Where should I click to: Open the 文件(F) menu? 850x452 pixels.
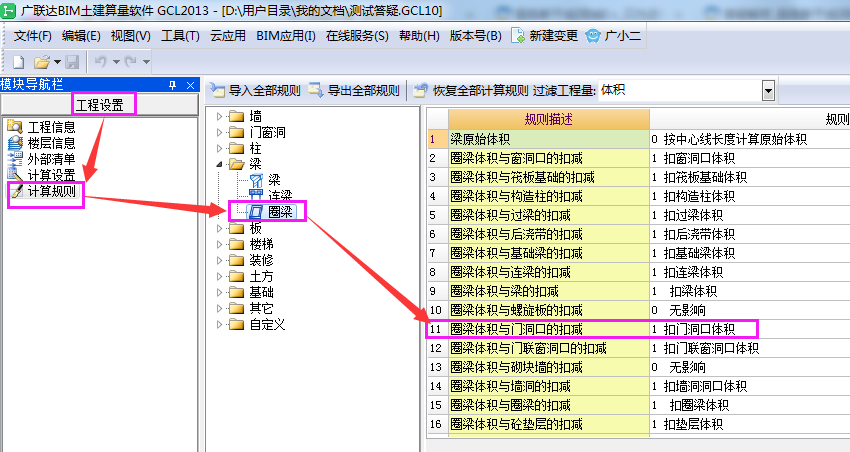pyautogui.click(x=33, y=36)
